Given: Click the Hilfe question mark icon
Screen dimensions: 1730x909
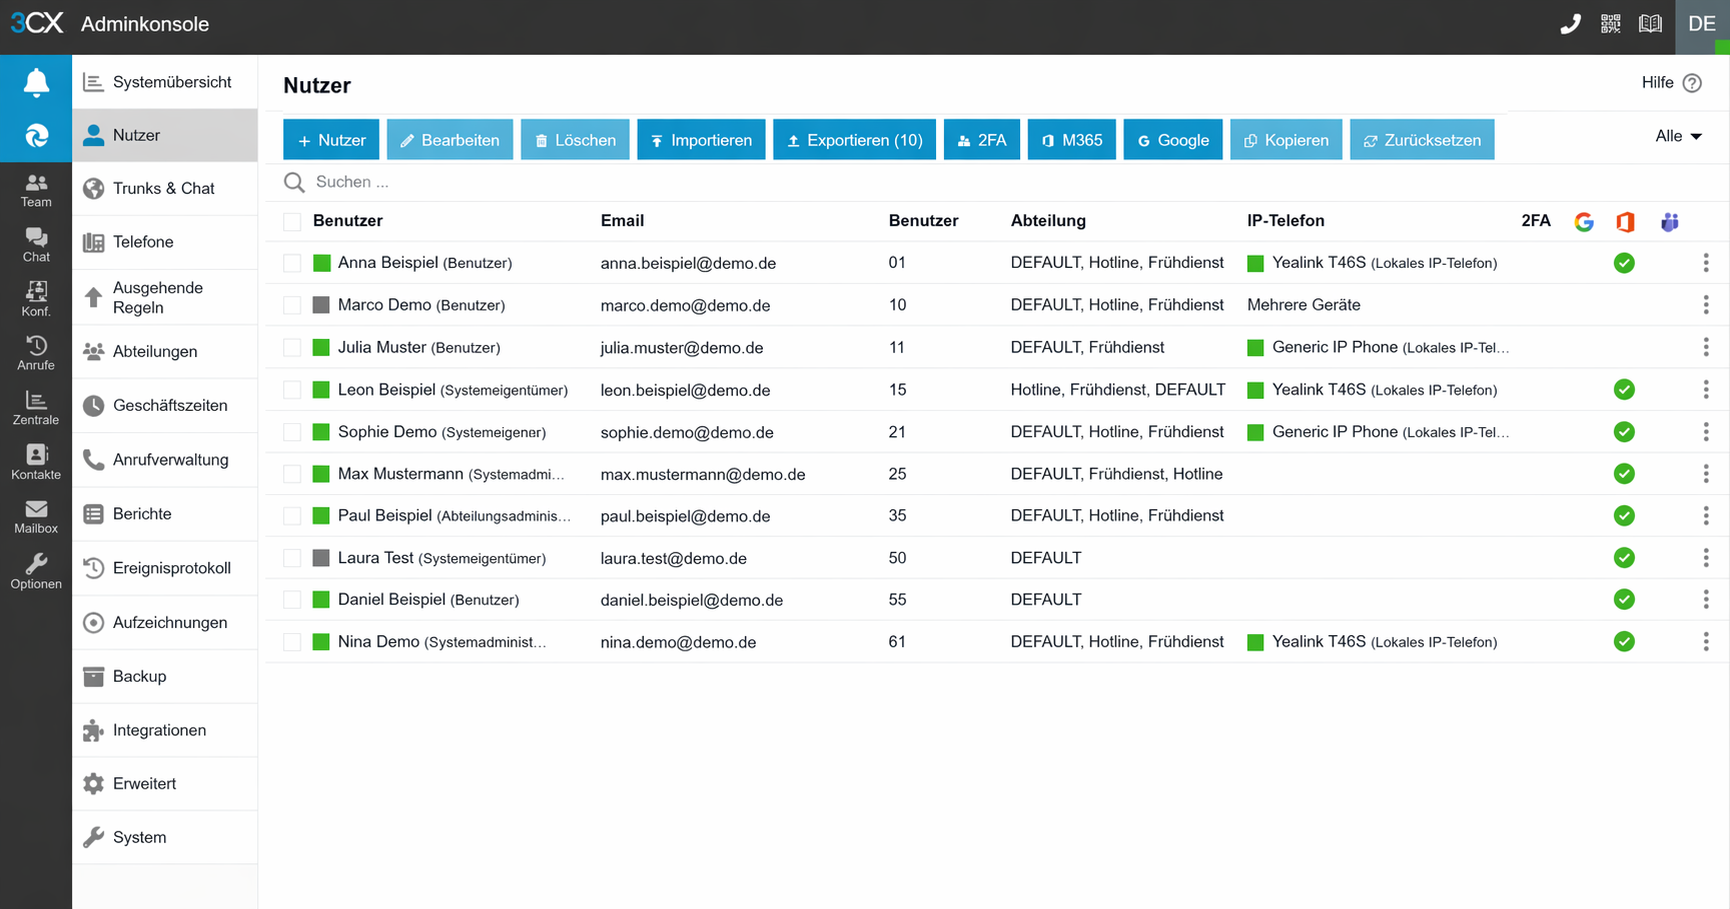Looking at the screenshot, I should (1692, 83).
